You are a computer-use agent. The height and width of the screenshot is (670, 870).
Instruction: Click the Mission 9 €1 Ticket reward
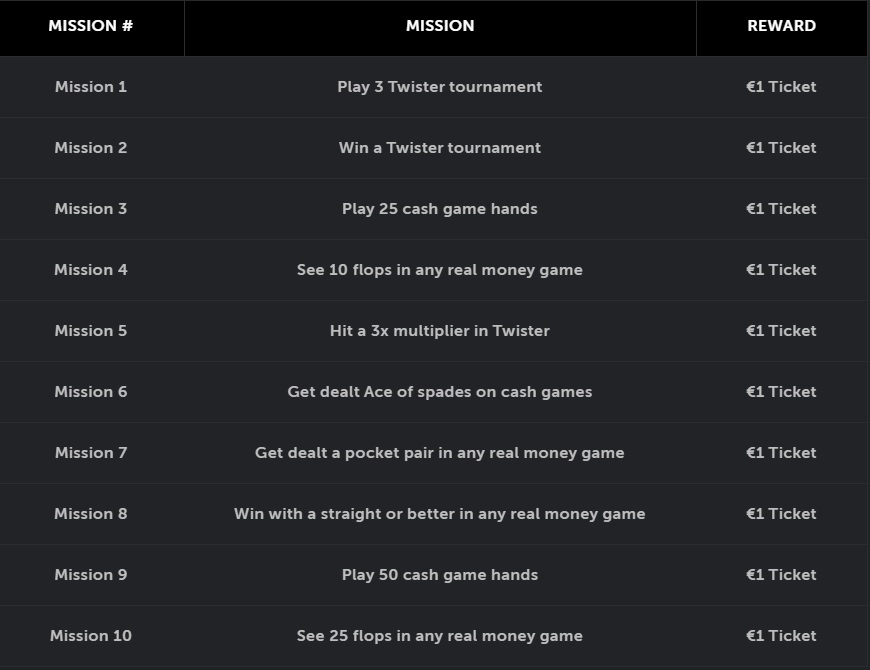[x=781, y=575]
